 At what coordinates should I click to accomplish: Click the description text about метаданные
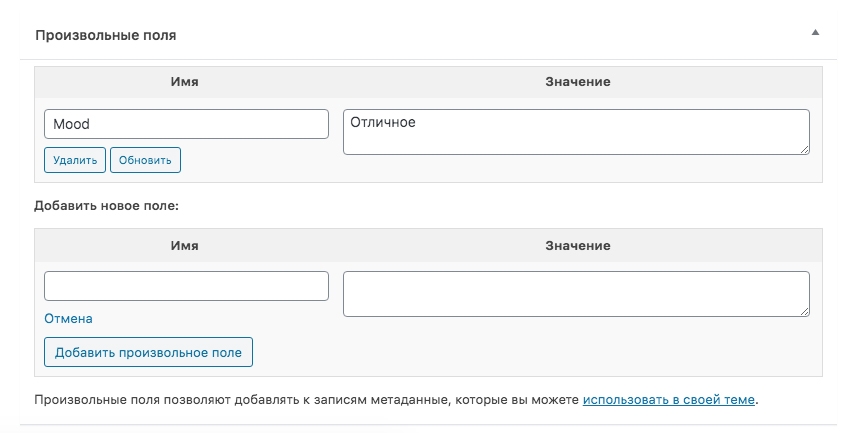tap(300, 400)
